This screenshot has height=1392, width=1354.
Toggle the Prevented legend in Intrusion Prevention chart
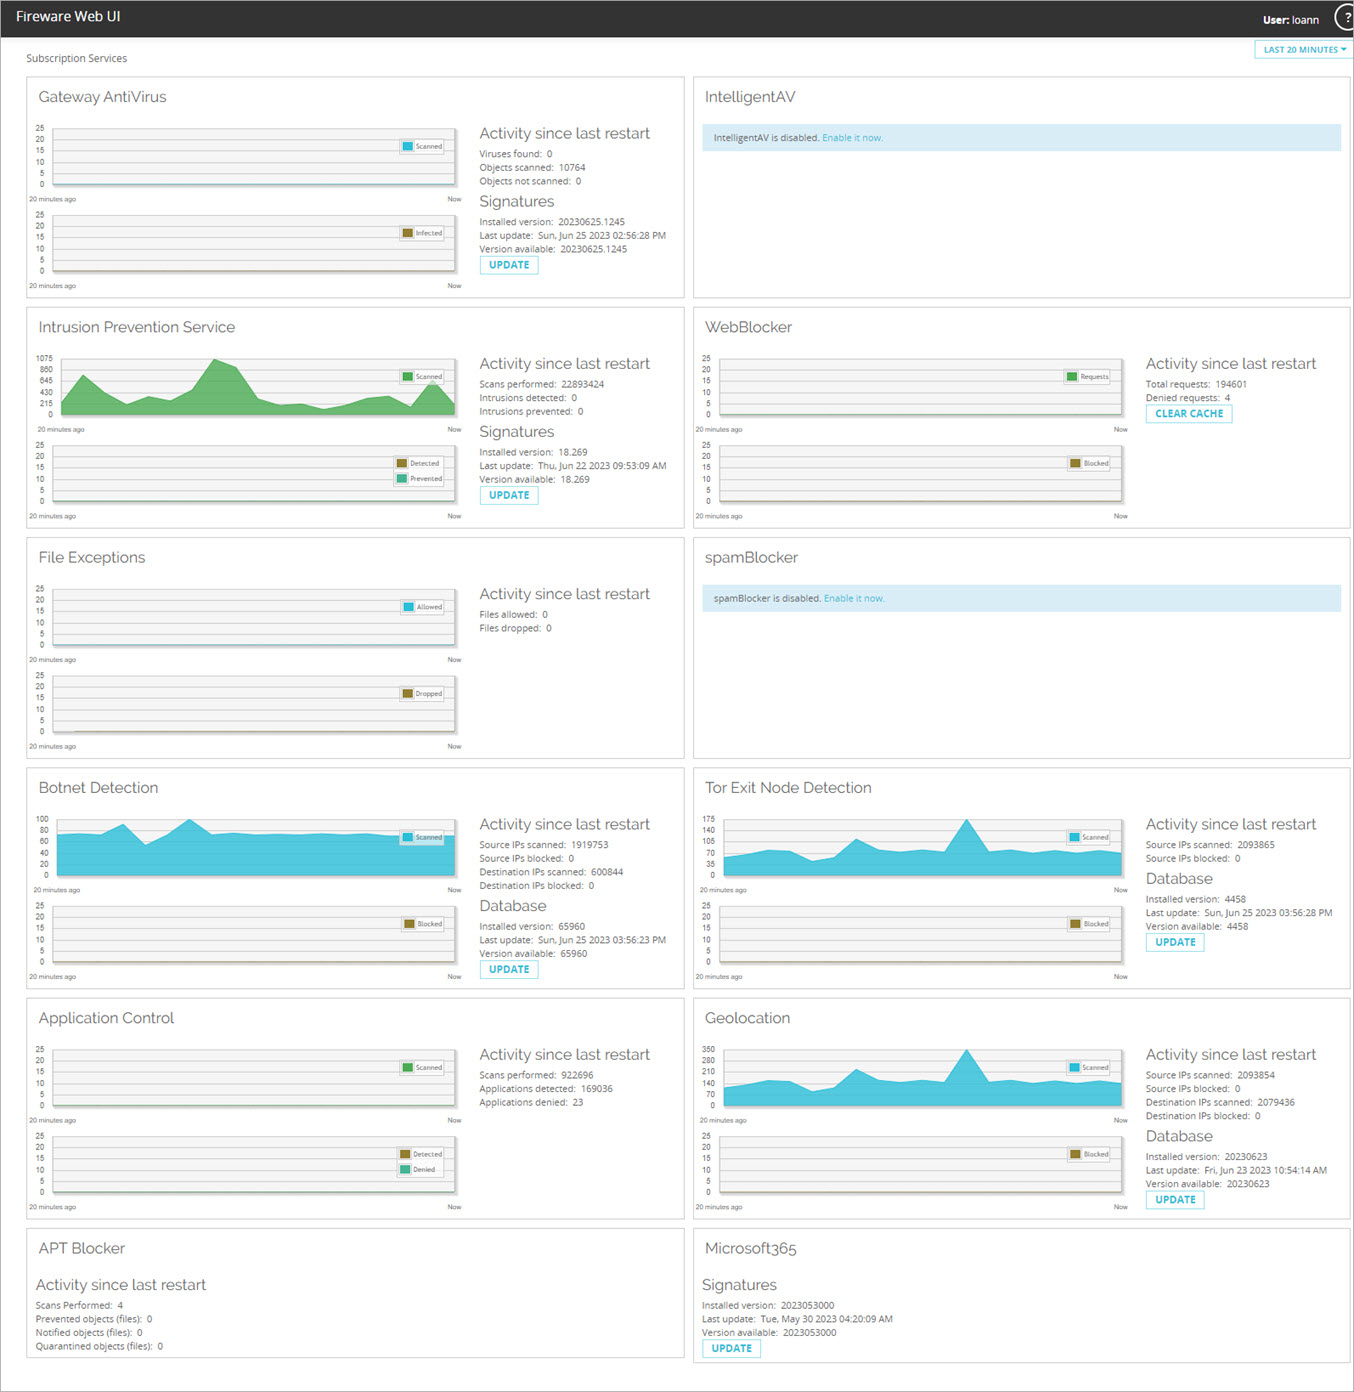[x=402, y=479]
